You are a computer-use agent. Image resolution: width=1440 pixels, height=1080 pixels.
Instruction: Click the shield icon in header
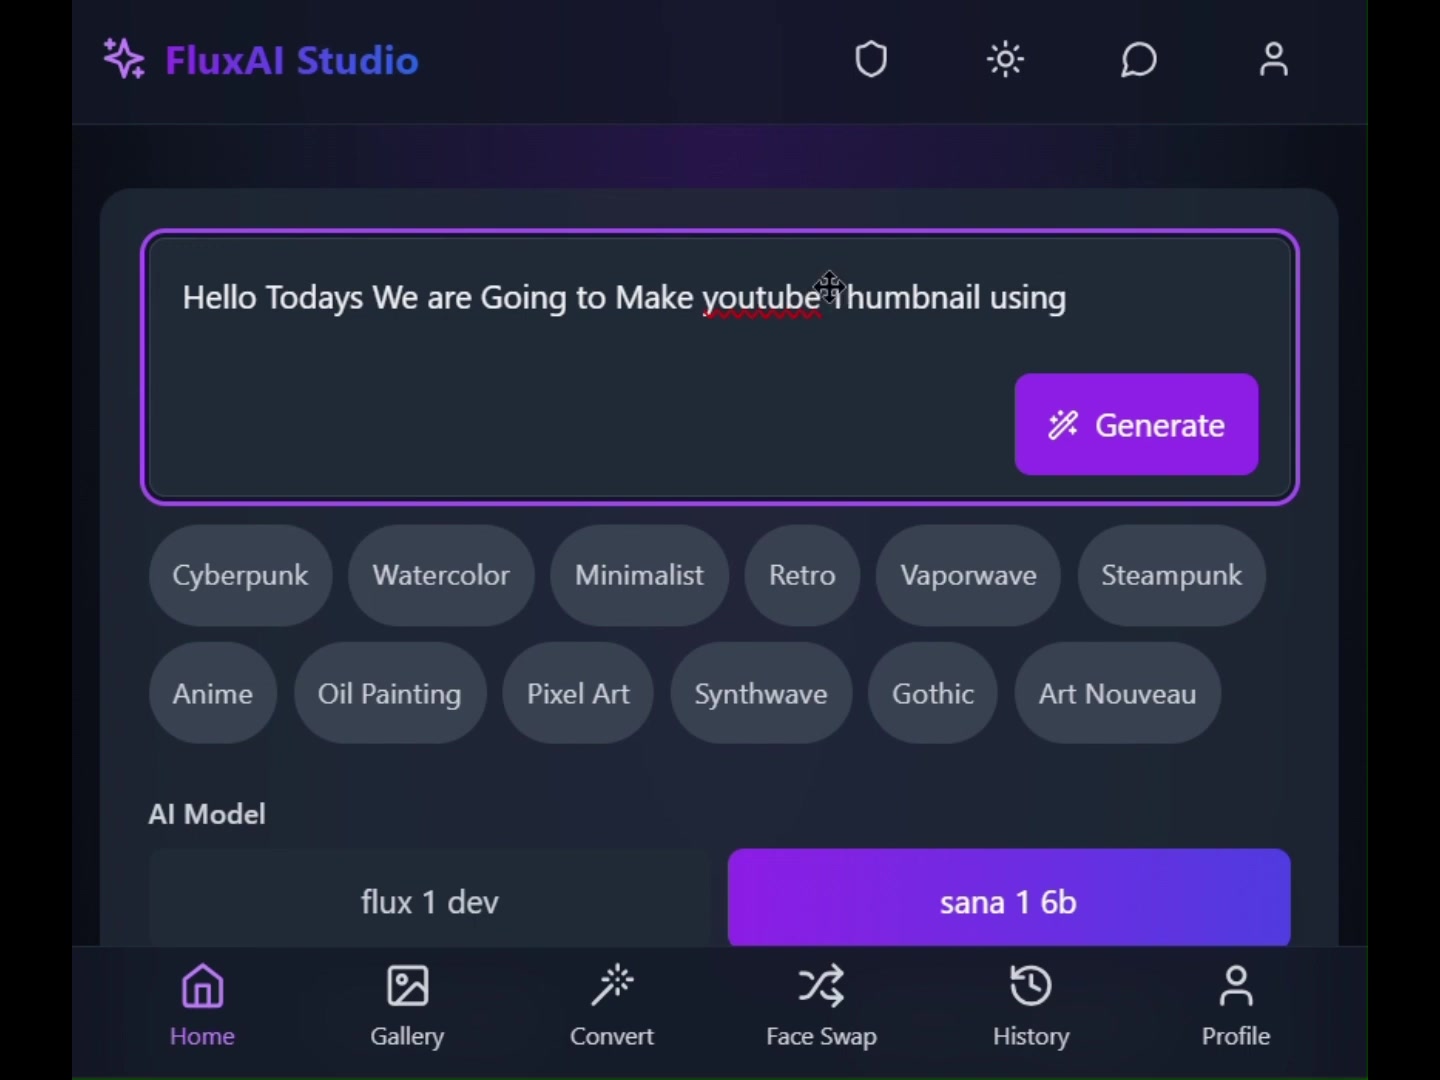tap(871, 60)
